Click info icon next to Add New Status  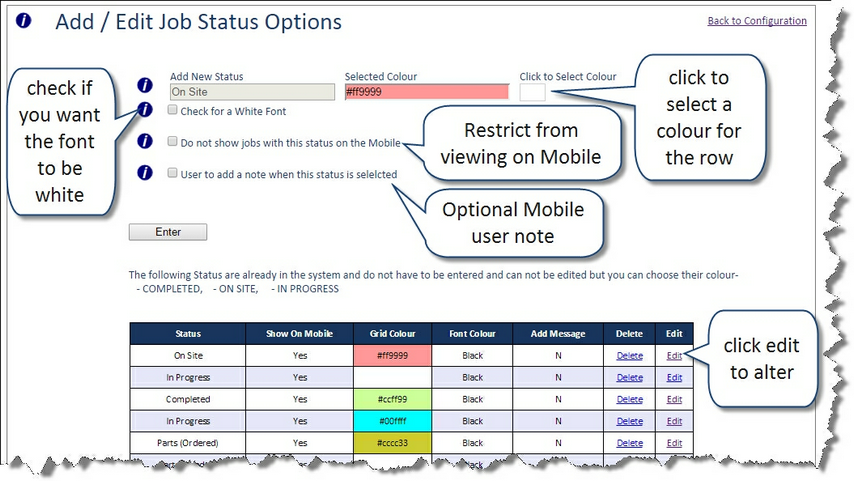(145, 85)
